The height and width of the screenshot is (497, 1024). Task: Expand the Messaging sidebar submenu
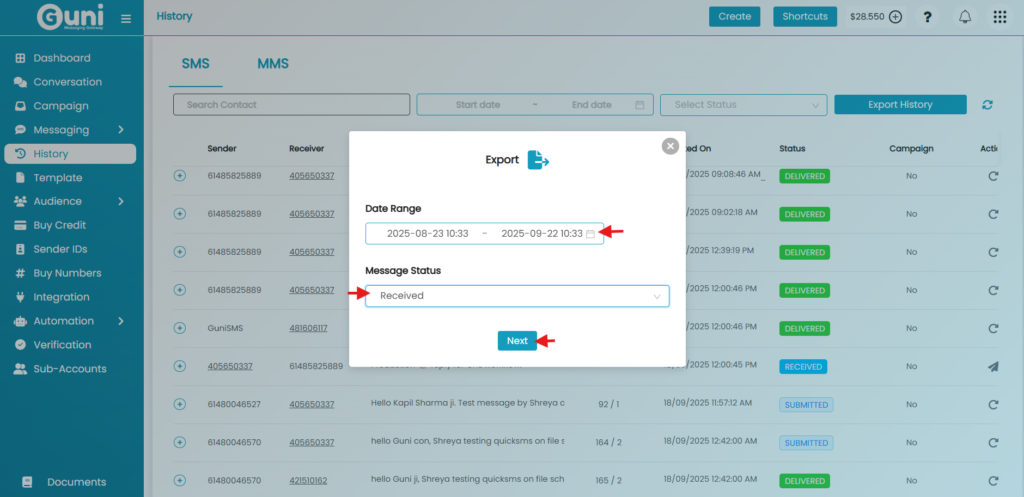coord(120,130)
